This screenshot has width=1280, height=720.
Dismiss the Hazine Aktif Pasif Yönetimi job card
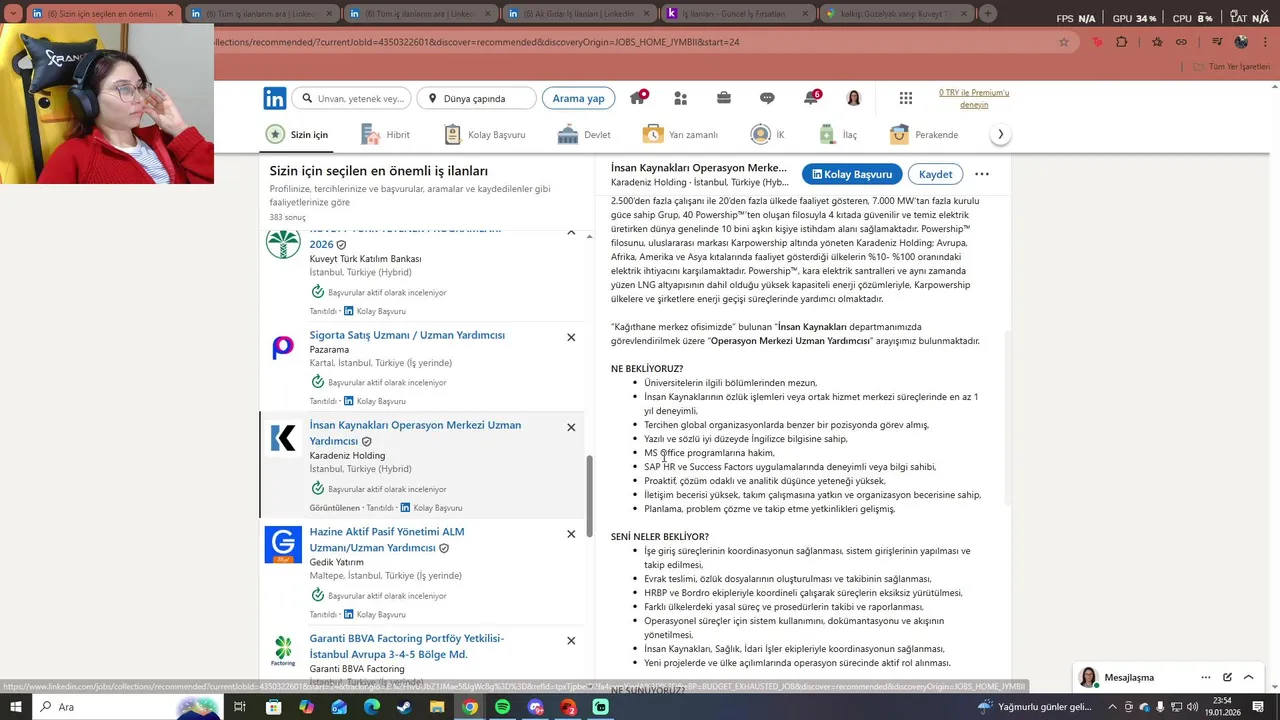(x=571, y=534)
